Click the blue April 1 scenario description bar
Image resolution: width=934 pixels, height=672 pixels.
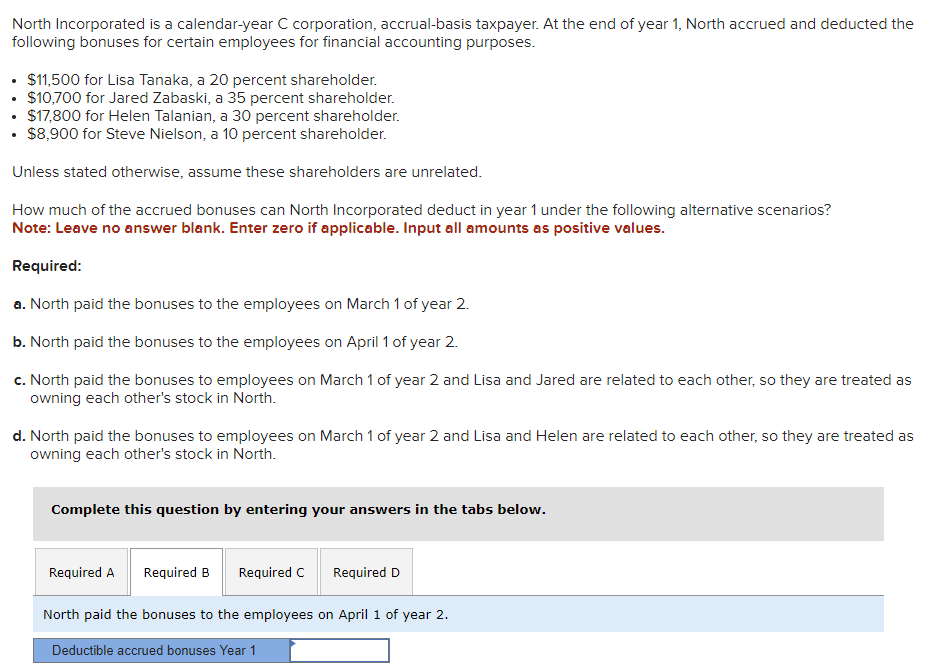[458, 614]
